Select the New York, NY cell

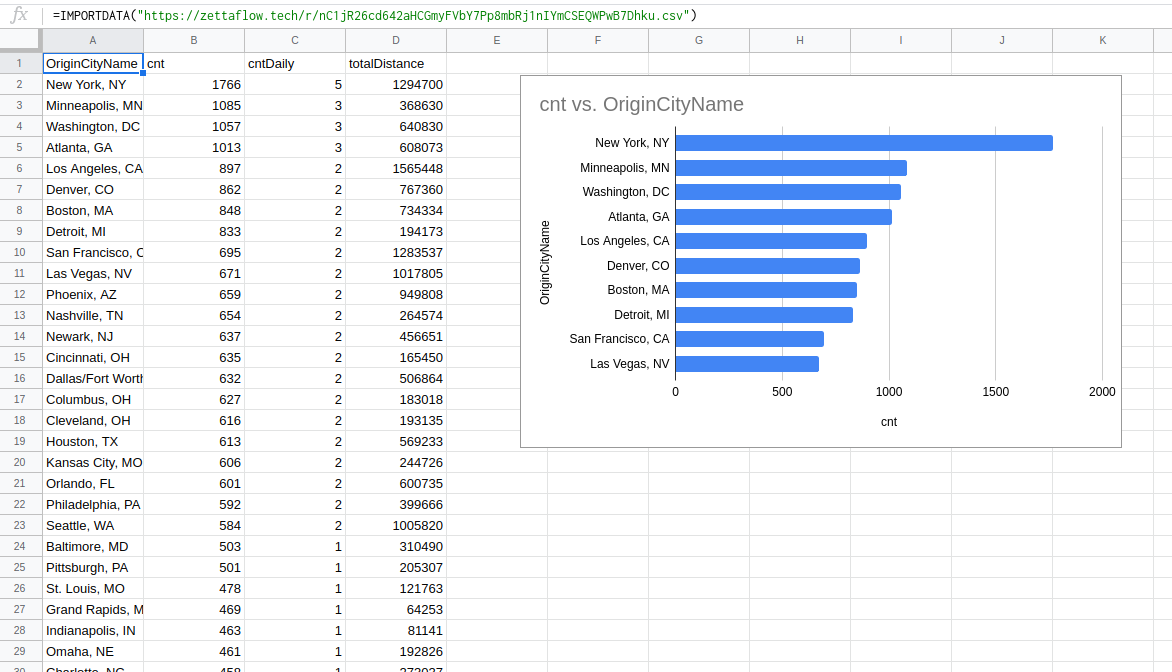[92, 84]
